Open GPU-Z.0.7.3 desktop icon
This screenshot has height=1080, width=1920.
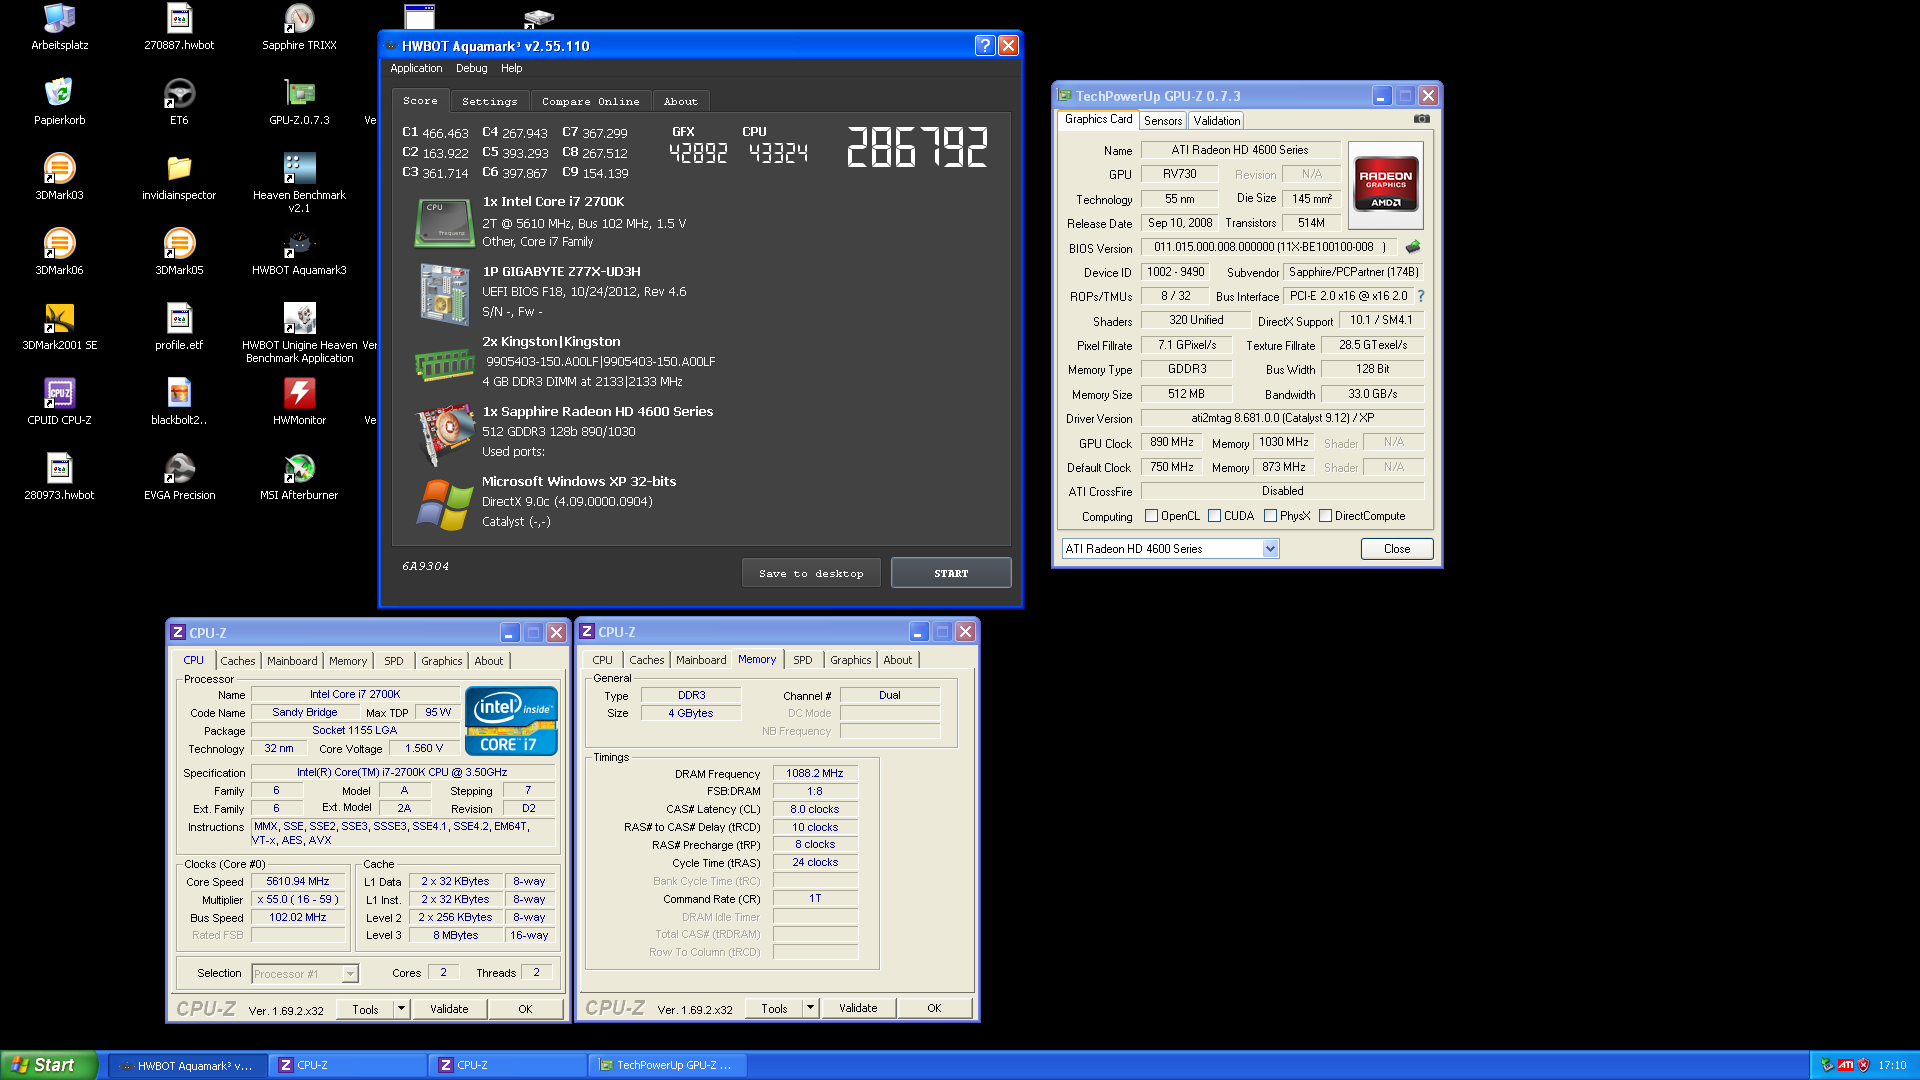coord(299,101)
